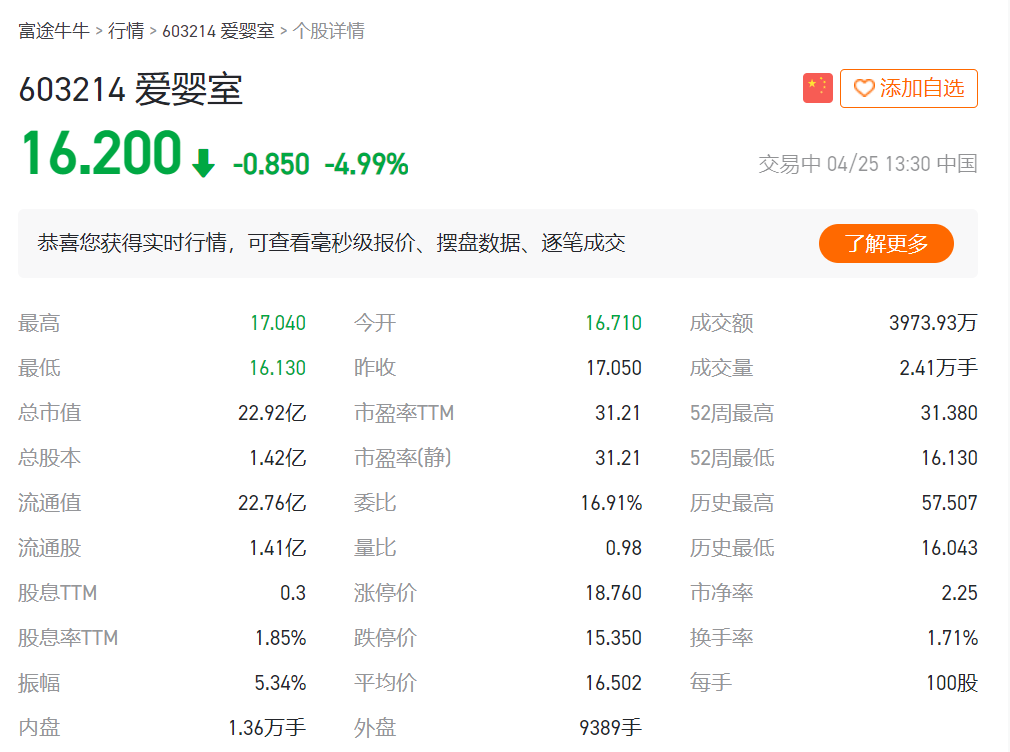
Task: Click the 了解更多 orange button
Action: pos(886,243)
